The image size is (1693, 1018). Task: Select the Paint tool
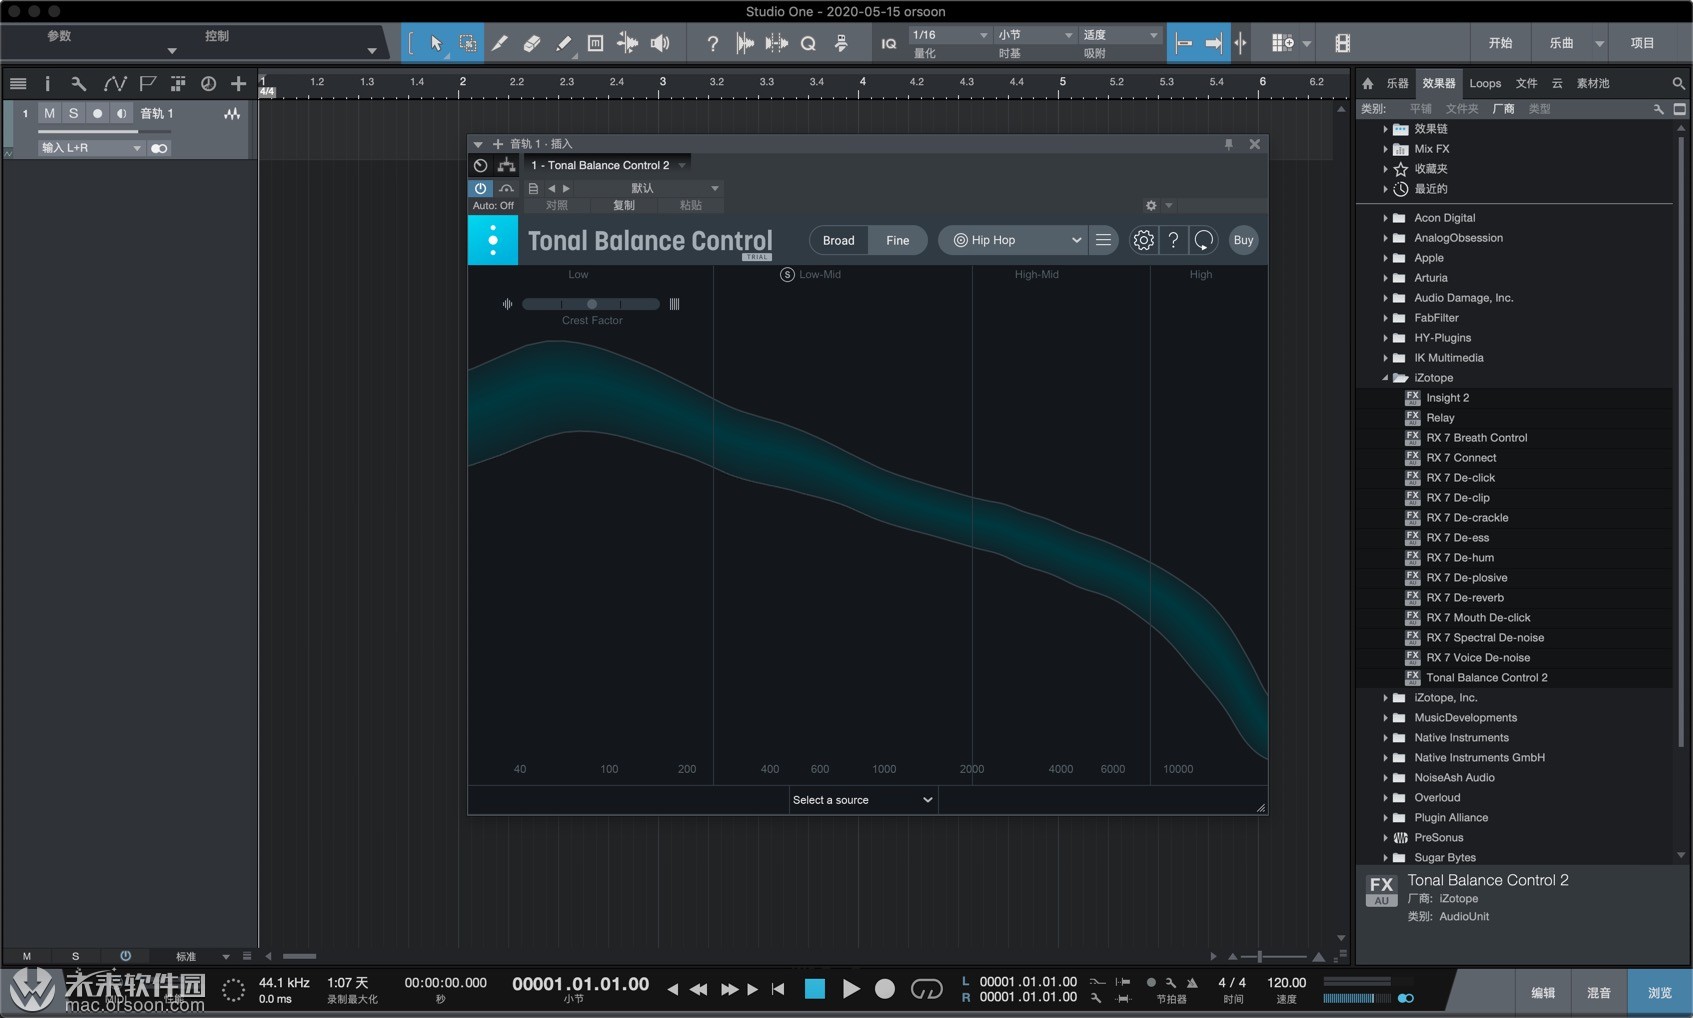pos(563,43)
